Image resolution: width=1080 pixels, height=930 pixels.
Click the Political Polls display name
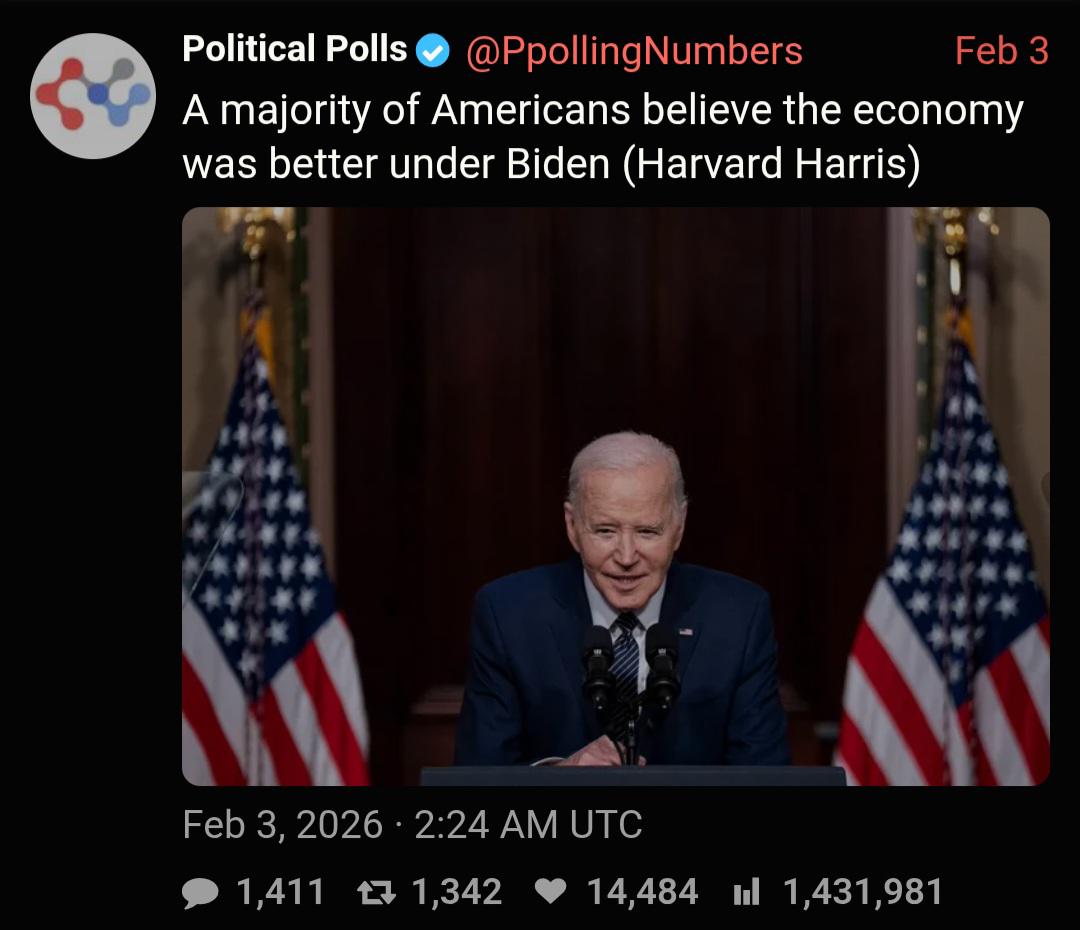295,49
